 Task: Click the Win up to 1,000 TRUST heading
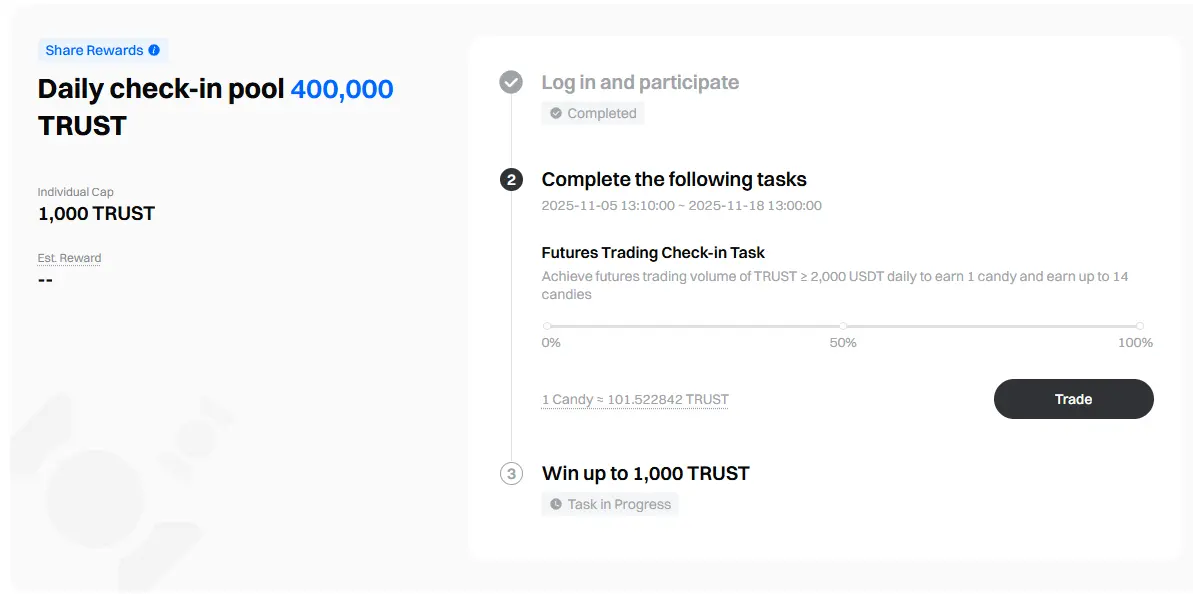(645, 474)
